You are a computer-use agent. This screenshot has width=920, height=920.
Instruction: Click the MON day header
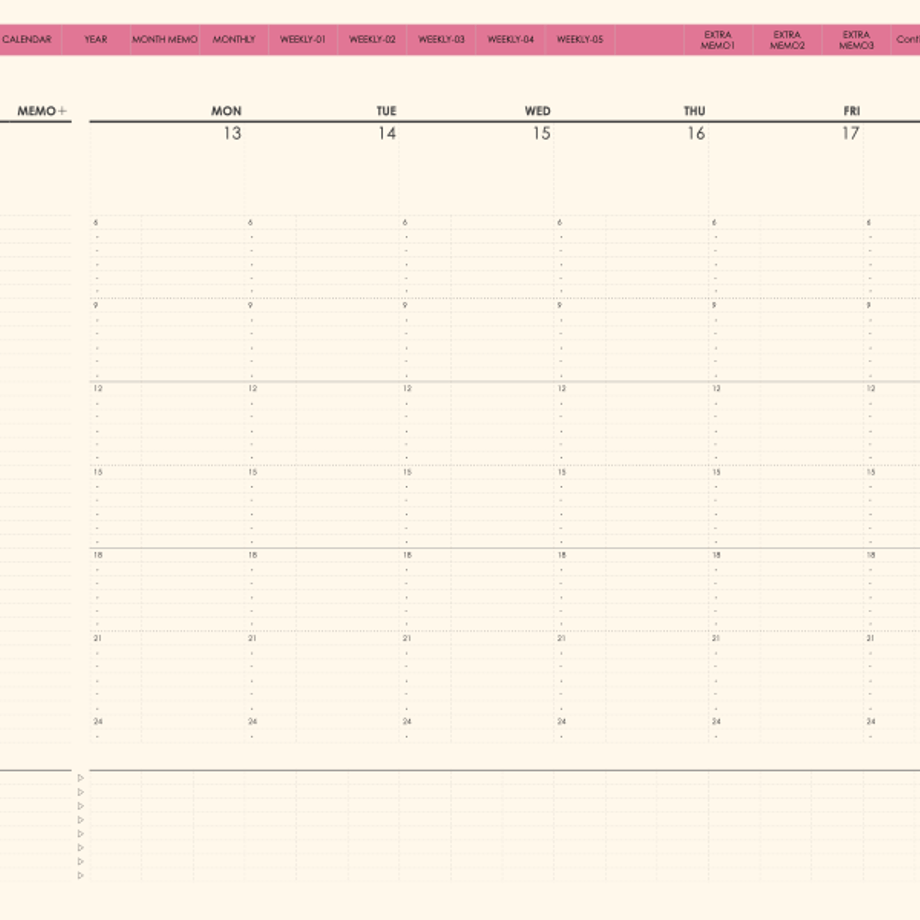click(226, 111)
